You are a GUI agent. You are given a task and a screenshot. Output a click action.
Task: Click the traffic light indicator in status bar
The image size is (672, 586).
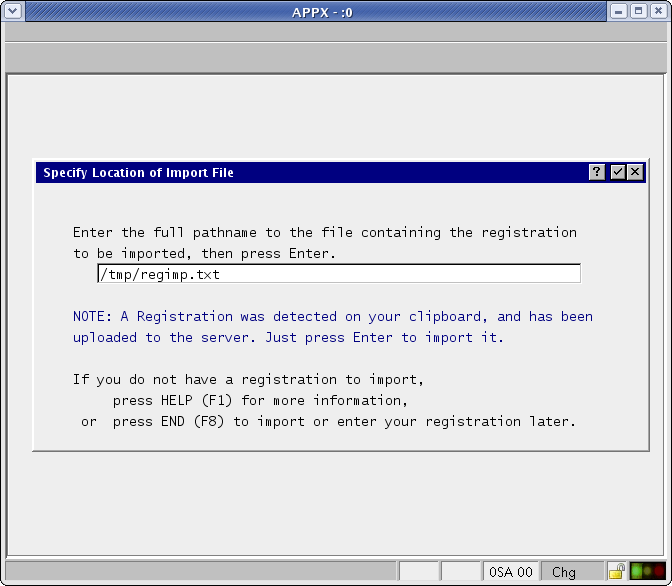click(x=648, y=572)
